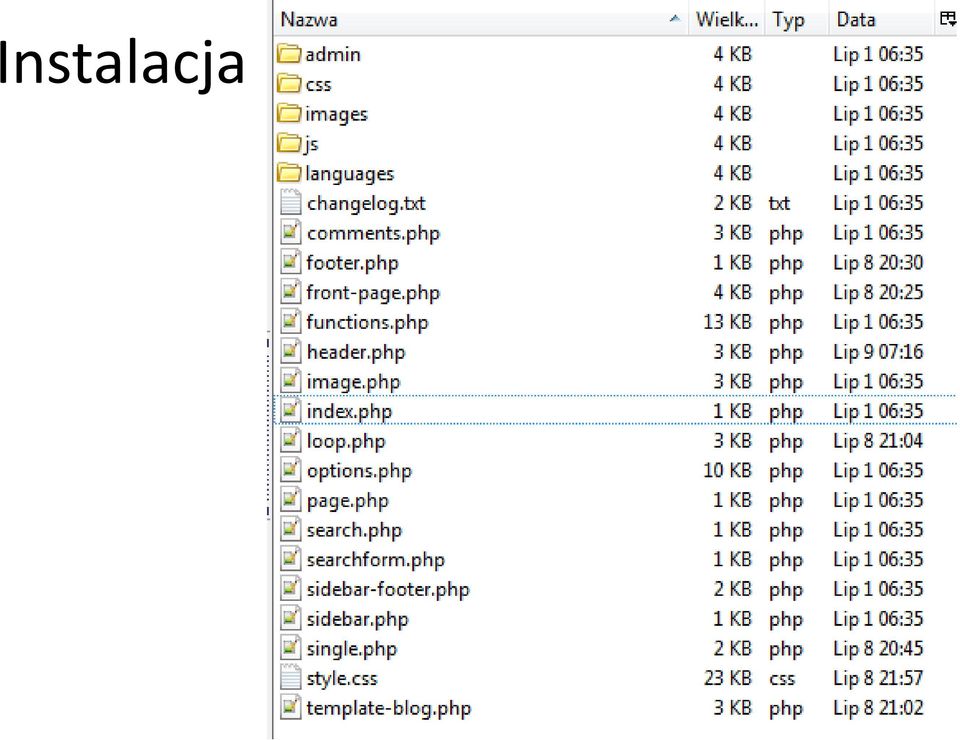Screen dimensions: 960x740
Task: Select the file name options.php
Action: [x=359, y=471]
